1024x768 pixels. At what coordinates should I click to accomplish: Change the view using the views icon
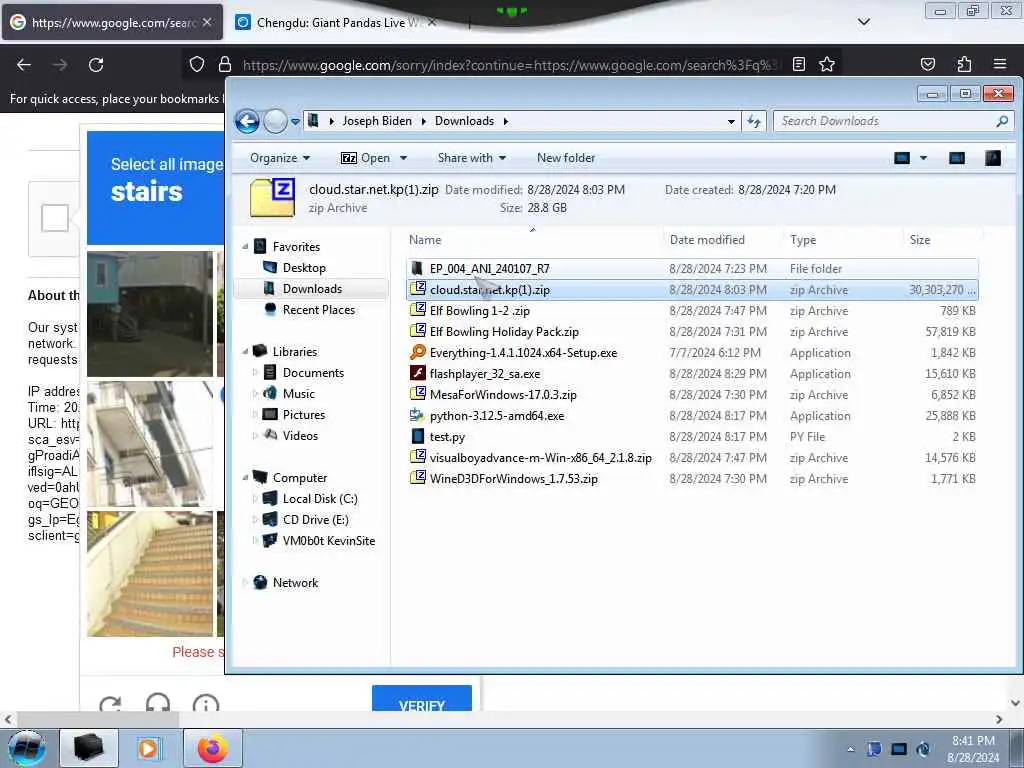tap(902, 158)
